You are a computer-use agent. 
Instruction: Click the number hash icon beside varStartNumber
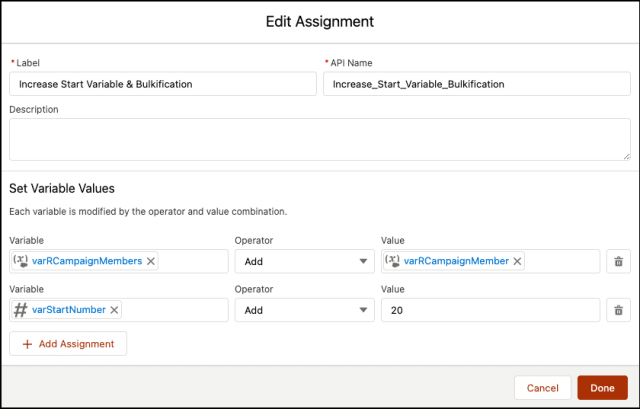point(20,310)
